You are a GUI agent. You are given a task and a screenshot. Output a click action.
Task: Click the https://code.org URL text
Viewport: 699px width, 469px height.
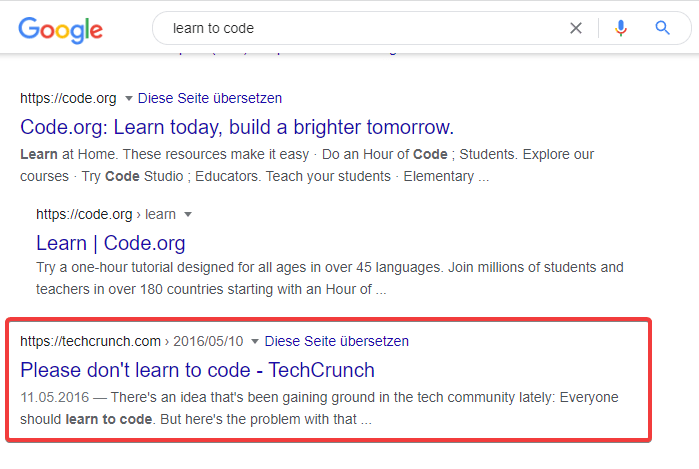pyautogui.click(x=68, y=98)
